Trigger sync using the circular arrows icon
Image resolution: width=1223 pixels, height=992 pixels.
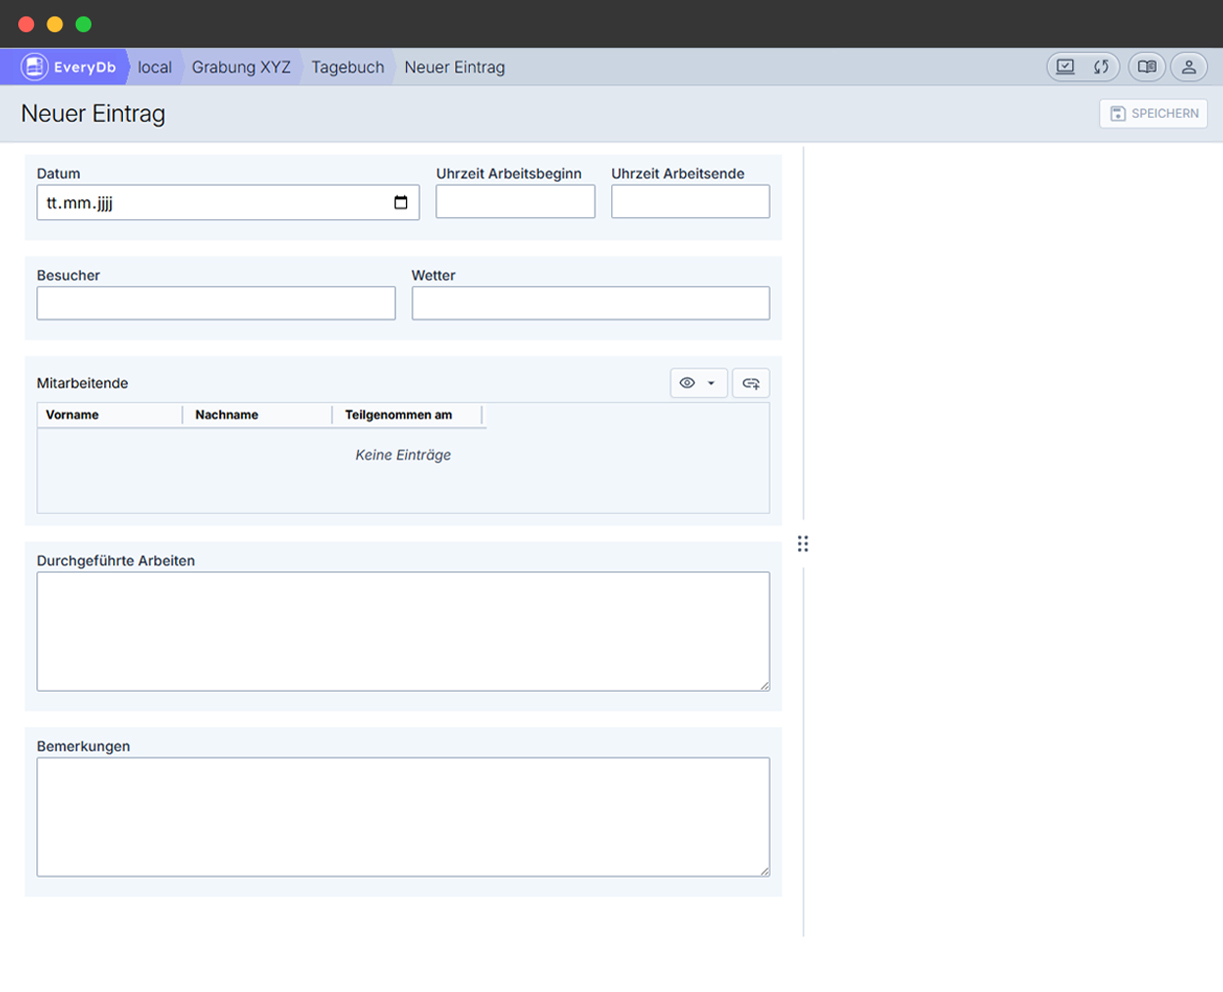[x=1102, y=66]
